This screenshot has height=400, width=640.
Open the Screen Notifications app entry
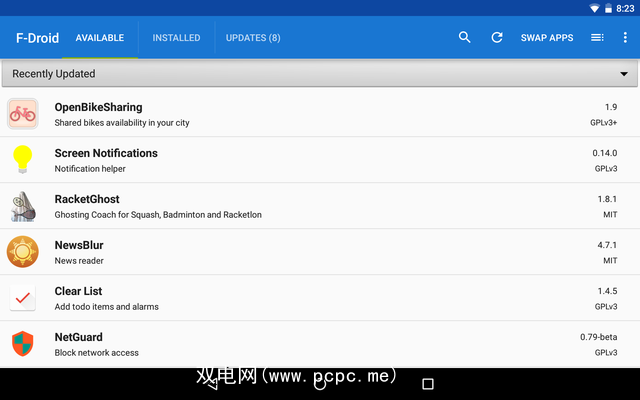point(320,160)
